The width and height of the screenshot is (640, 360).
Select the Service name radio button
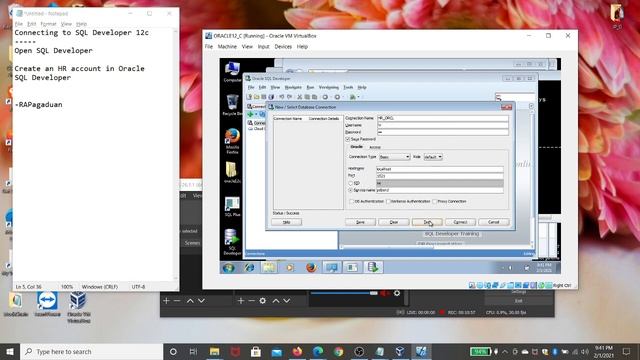350,190
